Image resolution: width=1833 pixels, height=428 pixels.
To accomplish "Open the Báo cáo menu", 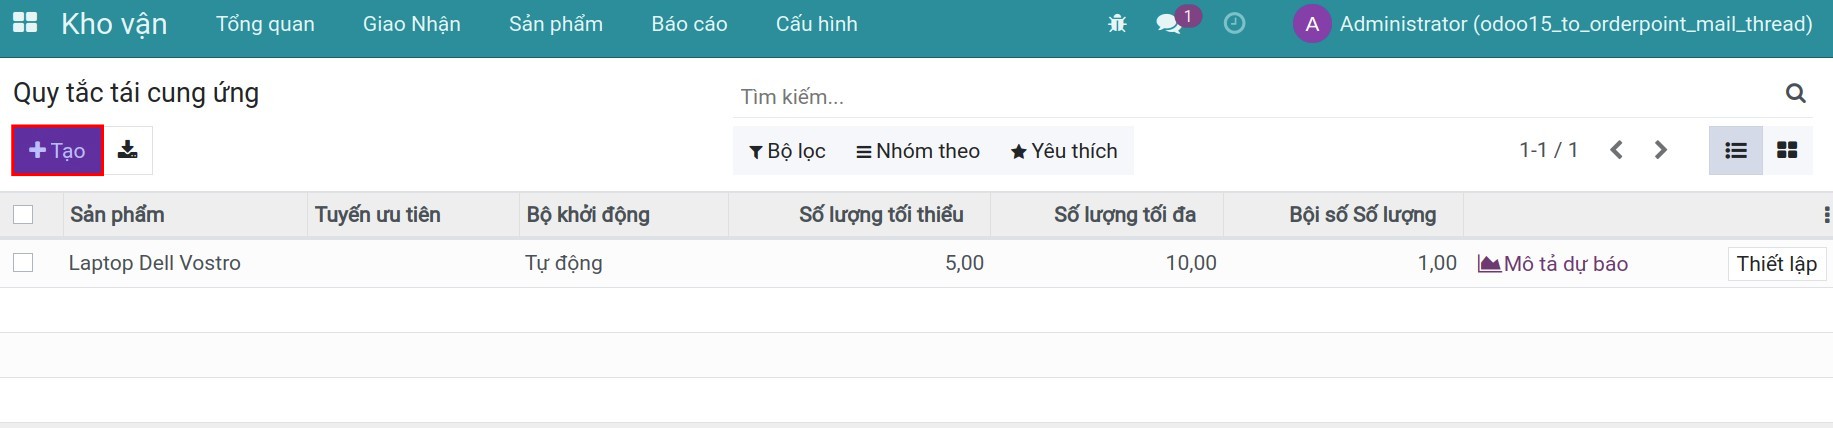I will point(689,24).
